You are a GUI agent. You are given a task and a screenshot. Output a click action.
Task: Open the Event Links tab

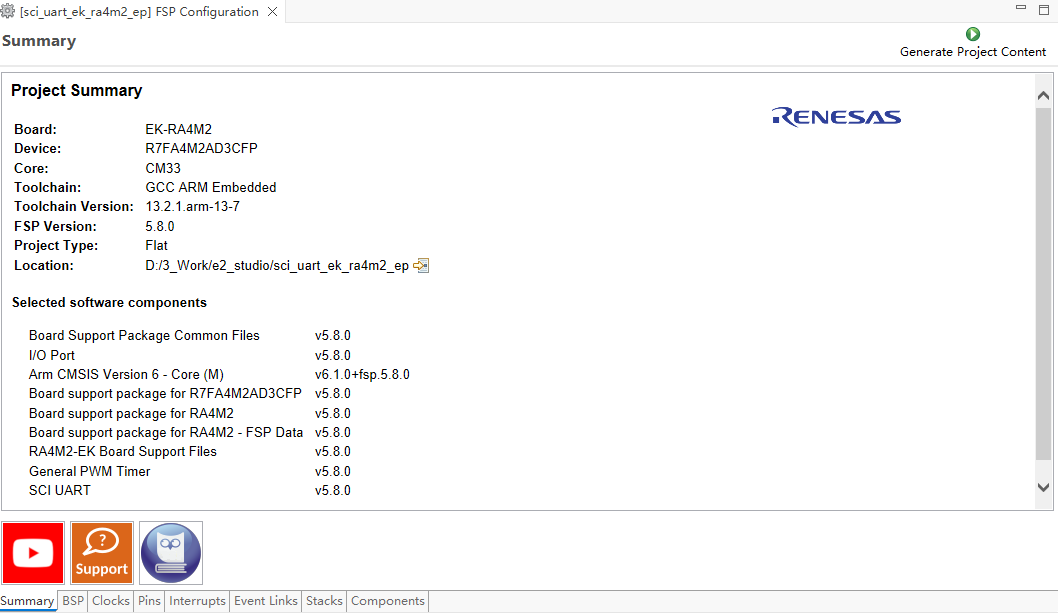[266, 601]
